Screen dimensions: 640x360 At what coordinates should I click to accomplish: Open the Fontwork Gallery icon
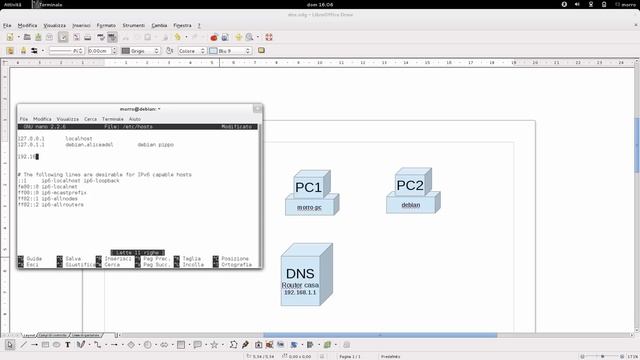pos(258,345)
